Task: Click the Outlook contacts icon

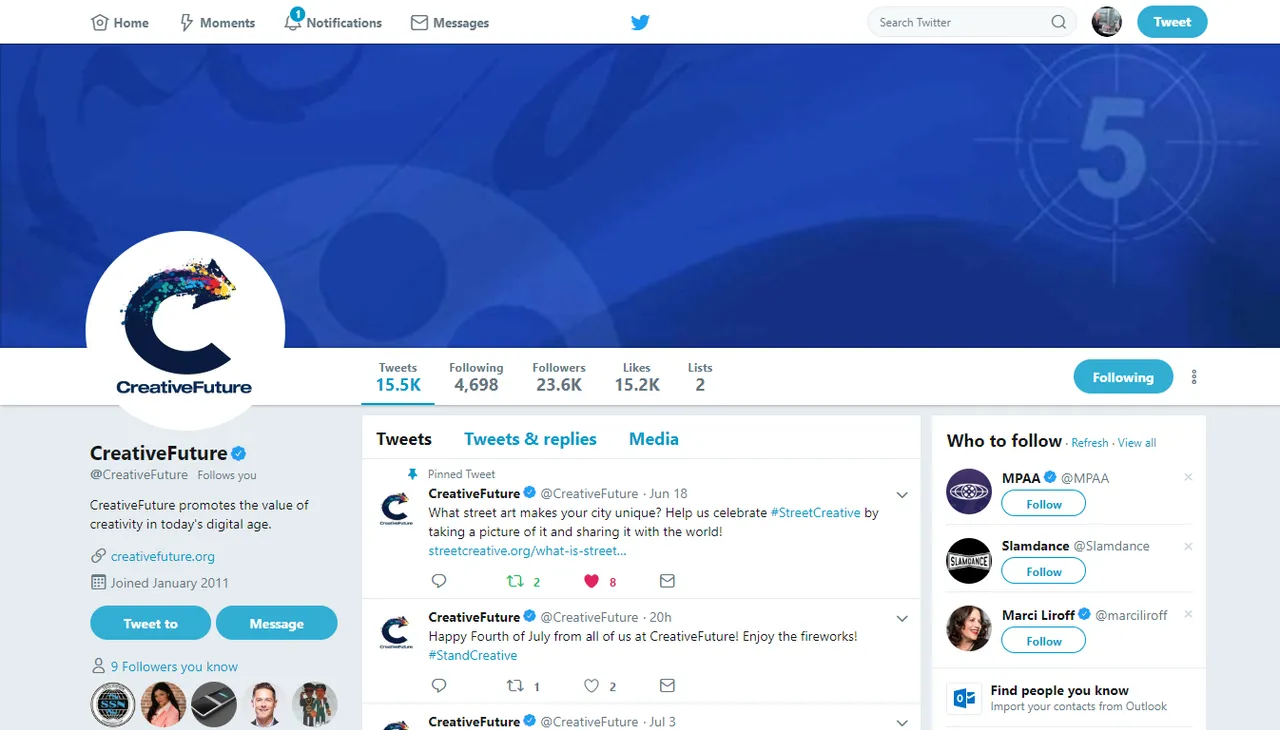Action: point(965,698)
